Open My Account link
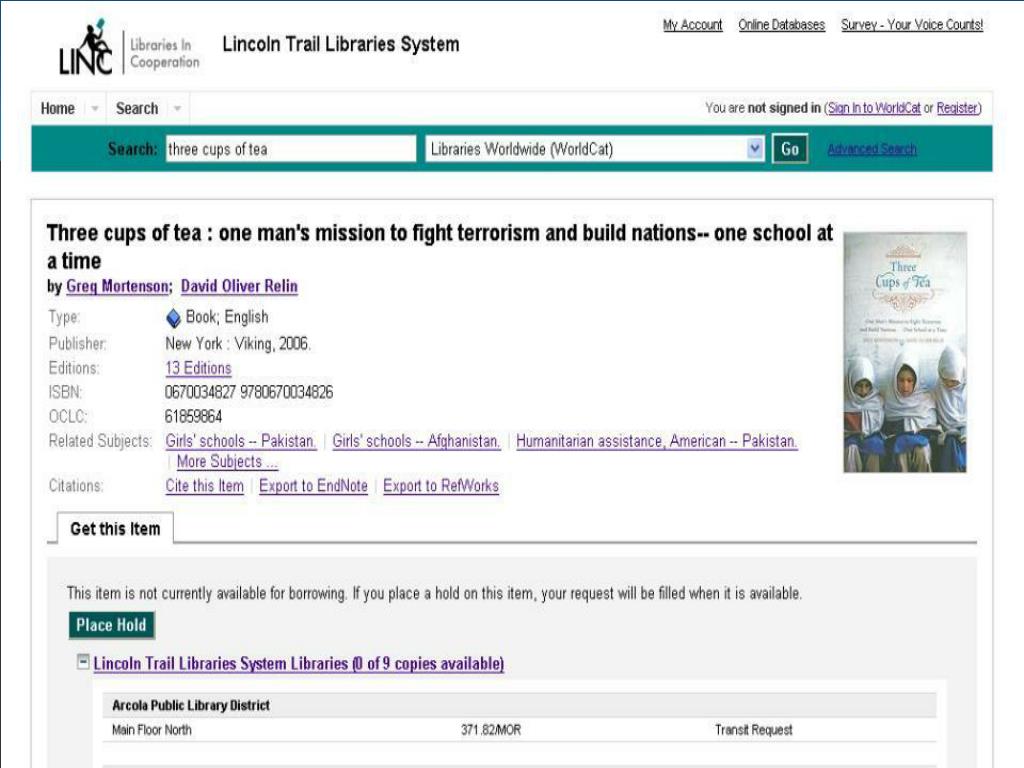This screenshot has width=1024, height=768. coord(692,25)
